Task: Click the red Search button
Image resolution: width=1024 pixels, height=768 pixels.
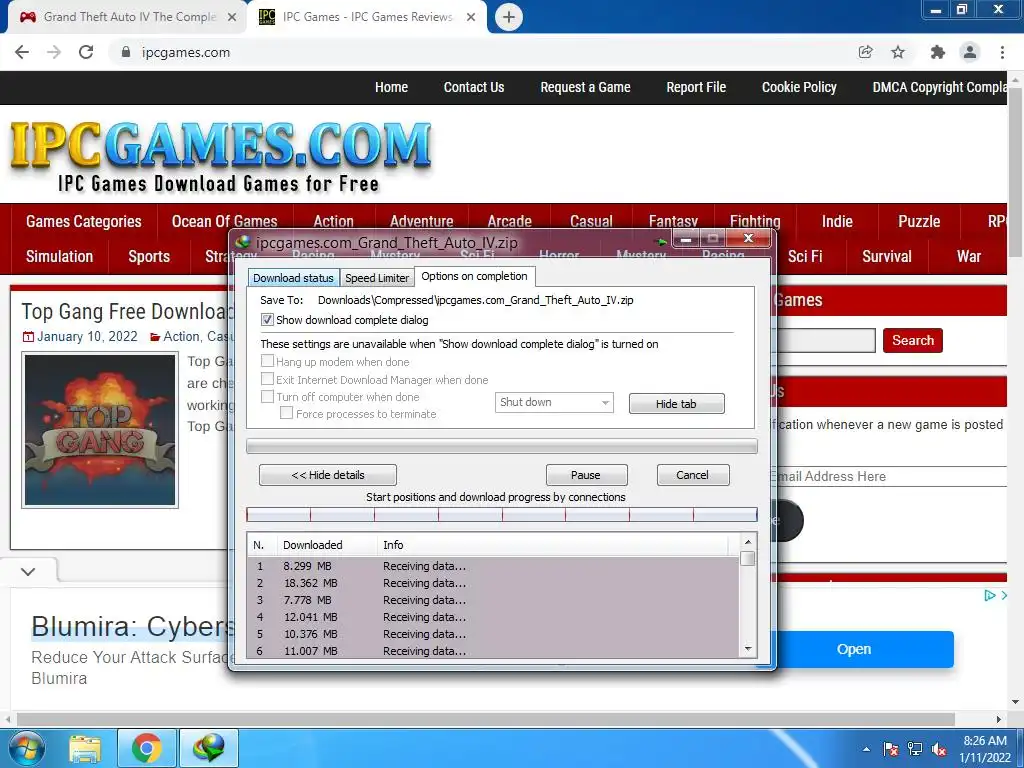Action: [912, 340]
